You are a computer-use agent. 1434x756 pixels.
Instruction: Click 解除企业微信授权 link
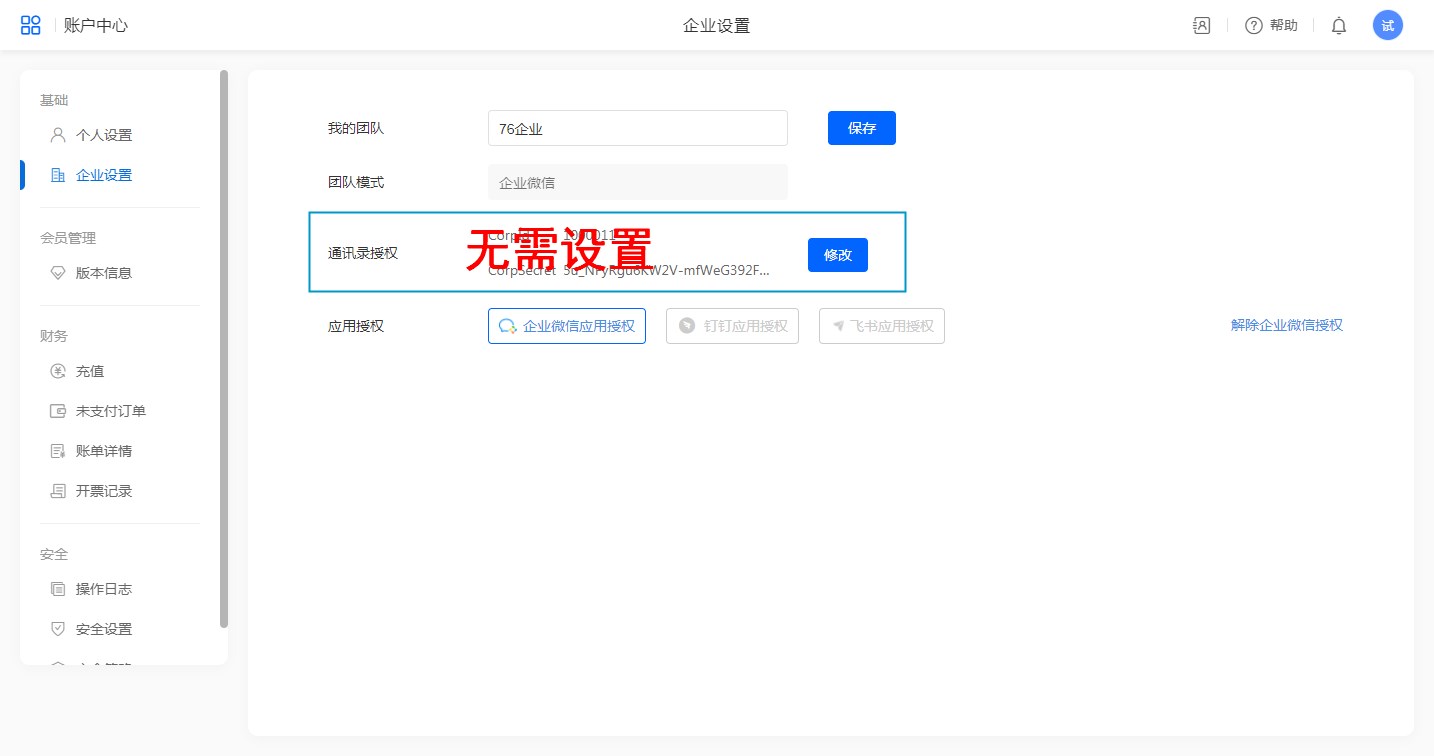coord(1286,325)
